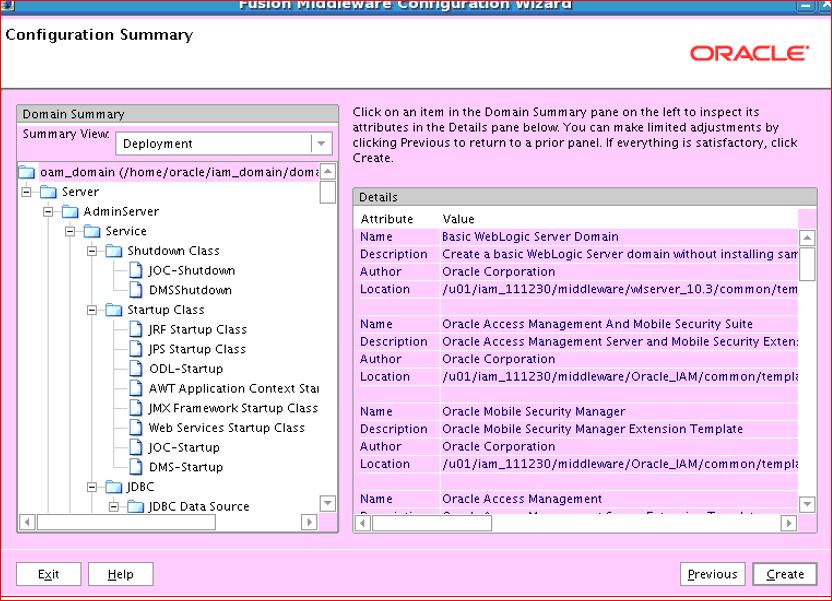Click the JRF Startup Class file icon
Image resolution: width=832 pixels, height=601 pixels.
[x=136, y=329]
